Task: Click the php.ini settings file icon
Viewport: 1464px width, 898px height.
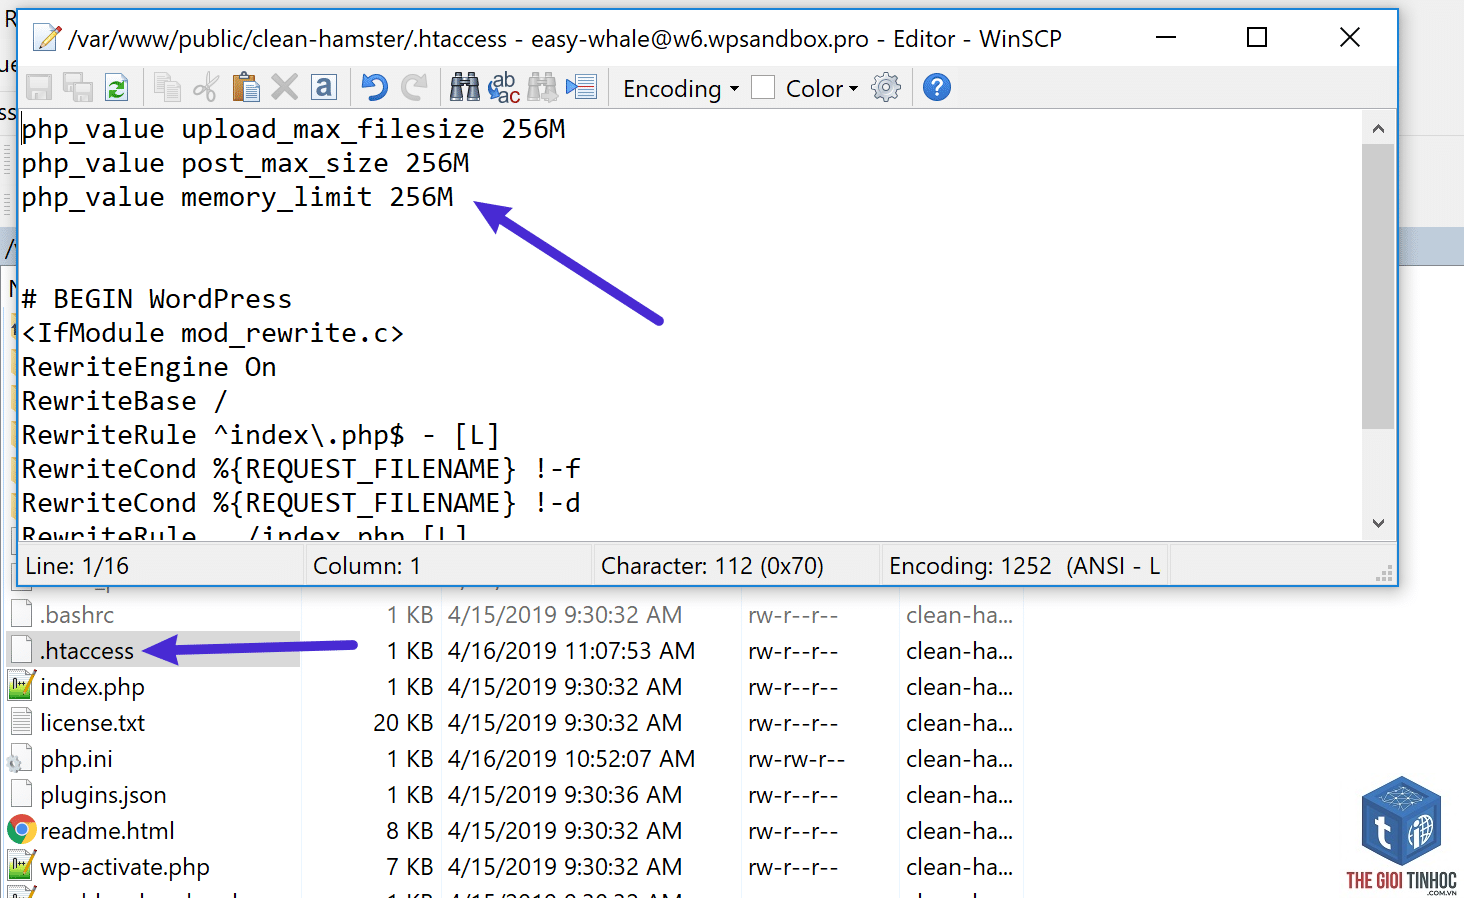Action: [x=21, y=759]
